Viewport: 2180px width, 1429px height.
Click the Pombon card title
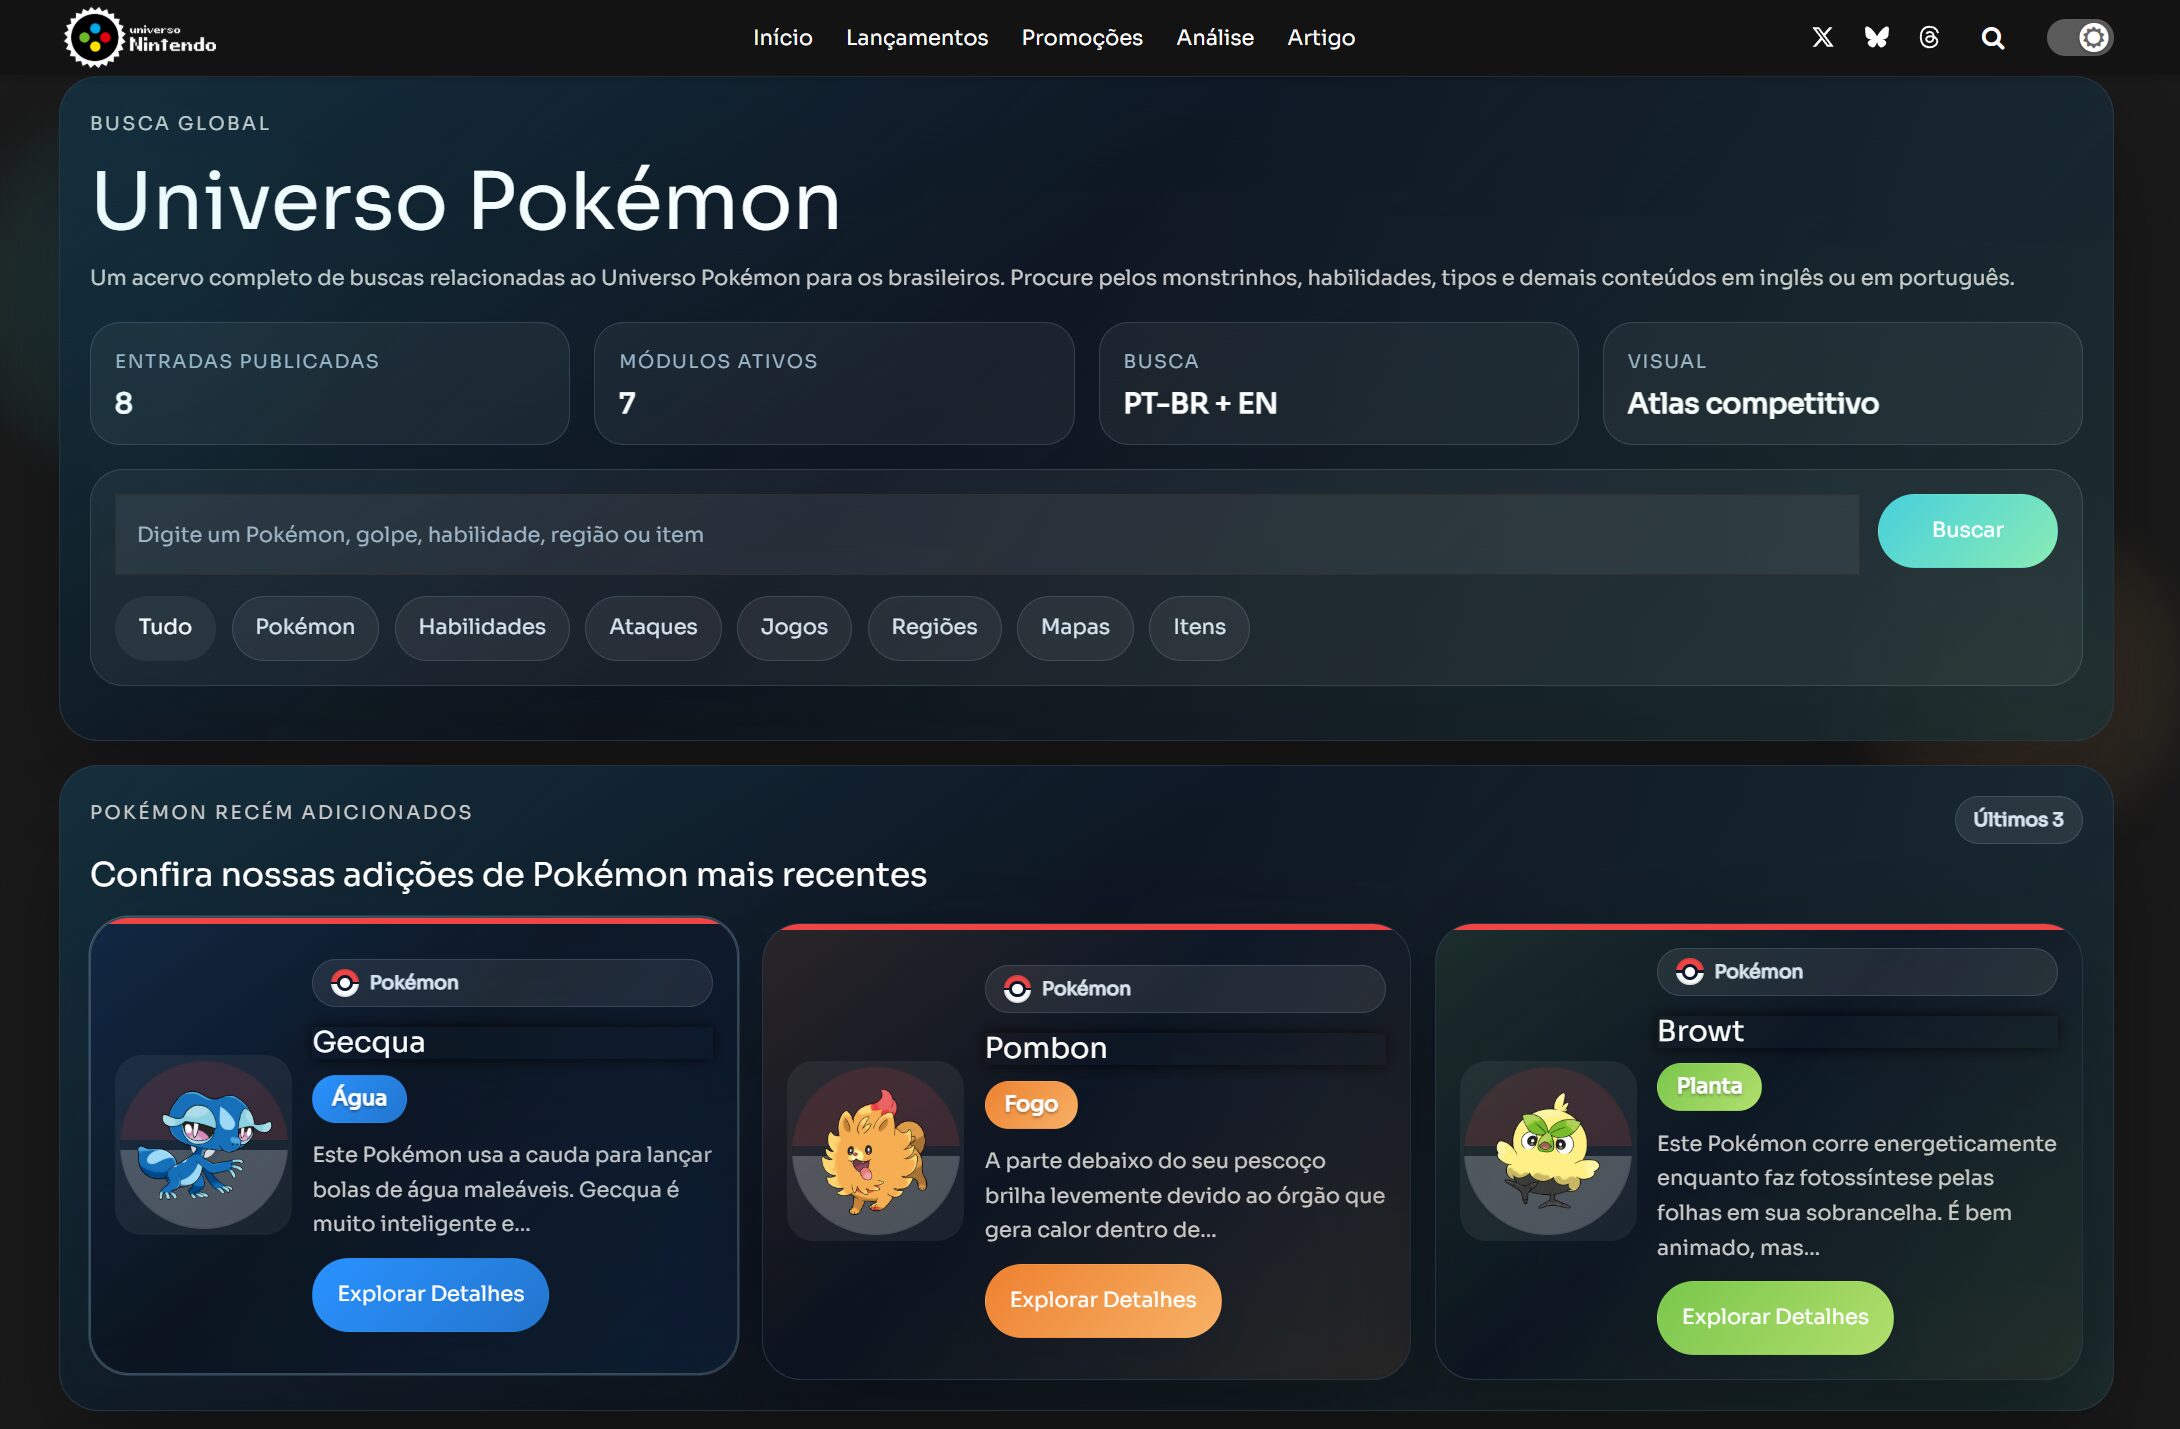1046,1048
